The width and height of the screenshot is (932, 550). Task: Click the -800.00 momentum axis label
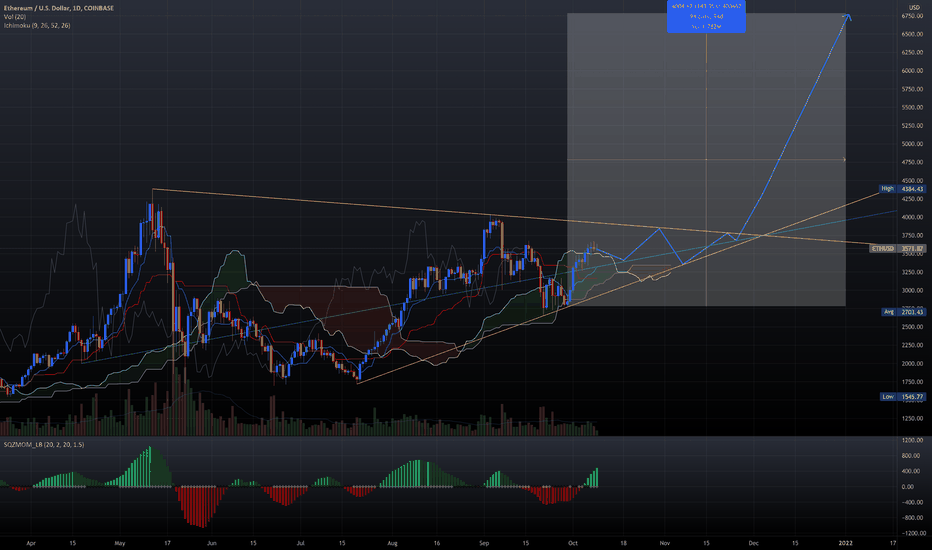click(913, 518)
